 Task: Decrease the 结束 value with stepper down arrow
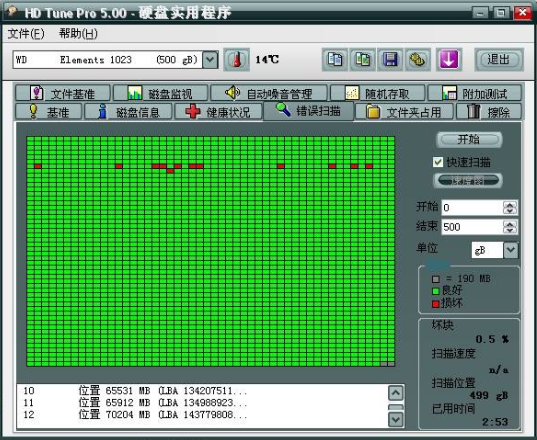(x=510, y=230)
